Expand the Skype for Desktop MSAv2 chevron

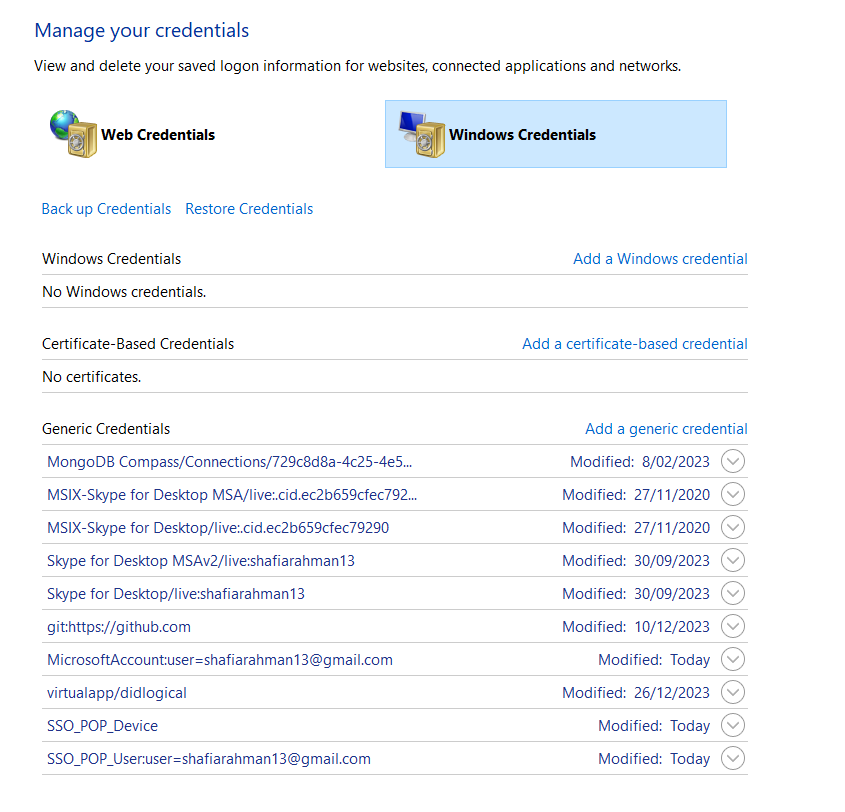coord(733,560)
